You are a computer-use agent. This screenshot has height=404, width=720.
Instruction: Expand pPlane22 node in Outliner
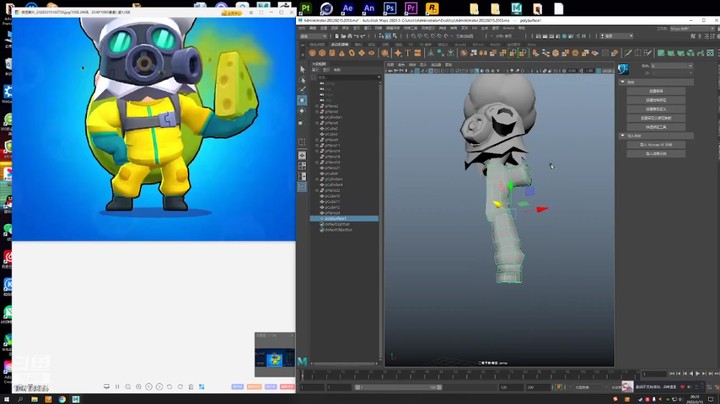click(x=317, y=190)
